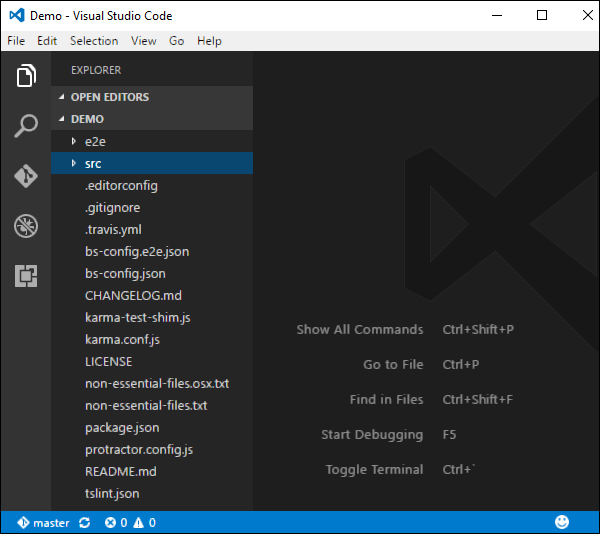600x534 pixels.
Task: Open the Source Control (Git) view
Action: [x=26, y=176]
